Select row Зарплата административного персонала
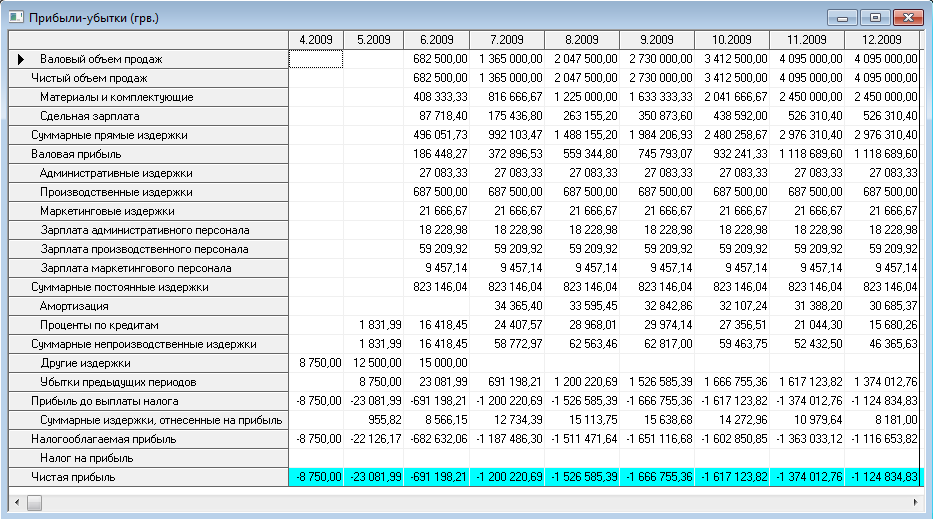Image resolution: width=933 pixels, height=519 pixels. point(149,230)
